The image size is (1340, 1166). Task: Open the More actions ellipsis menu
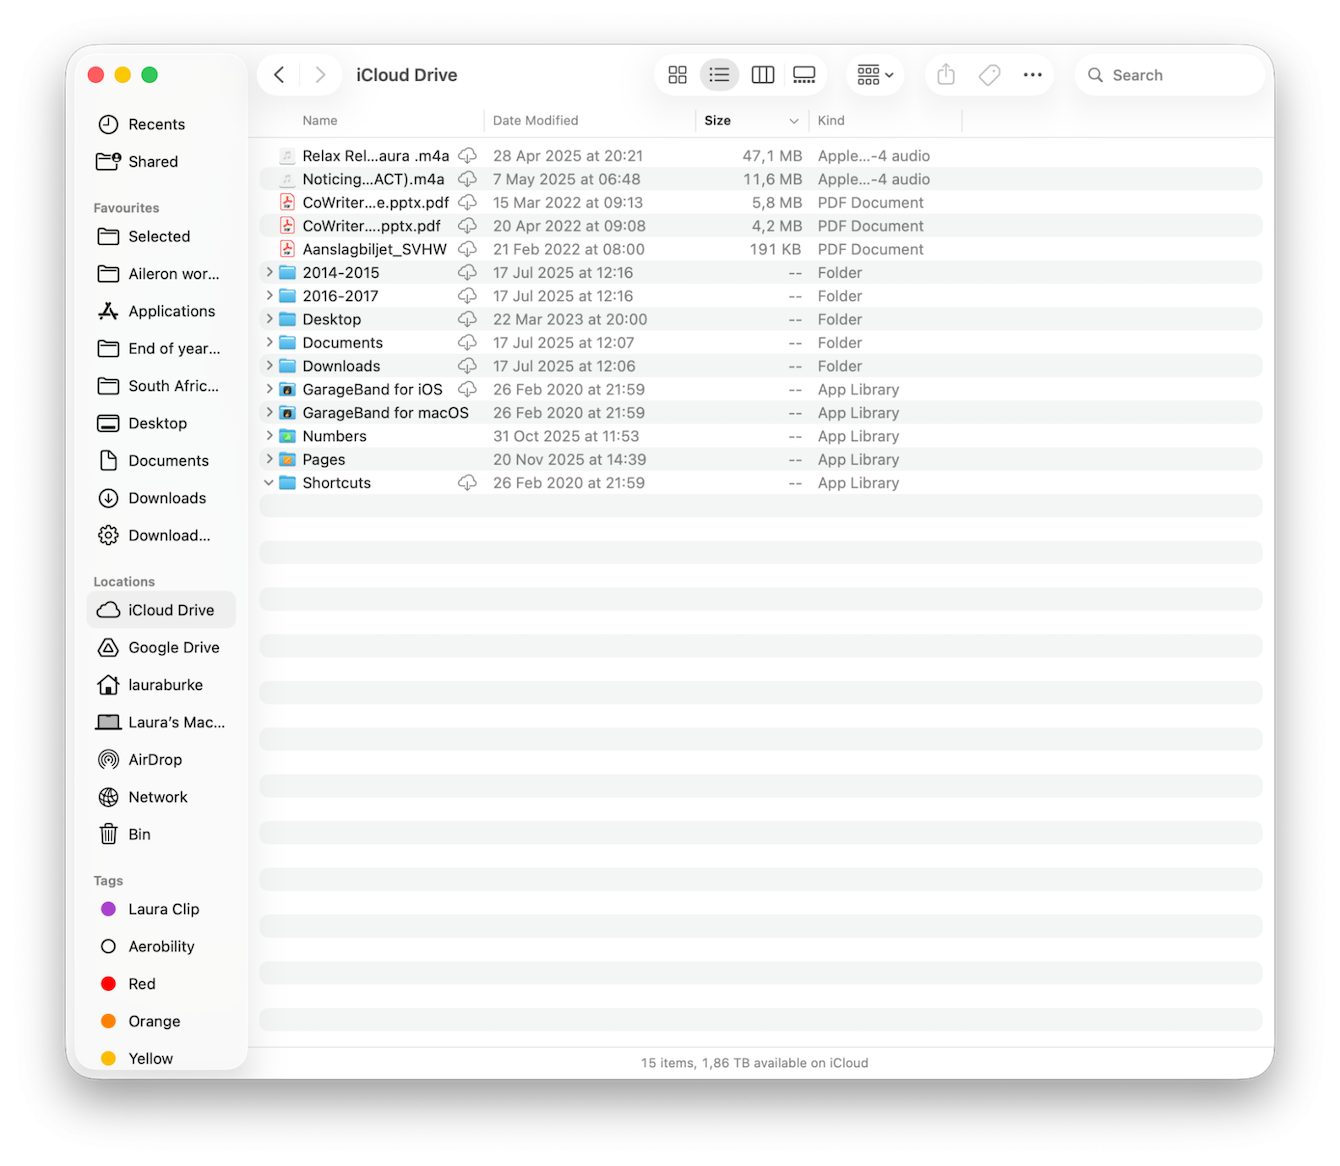[x=1032, y=74]
